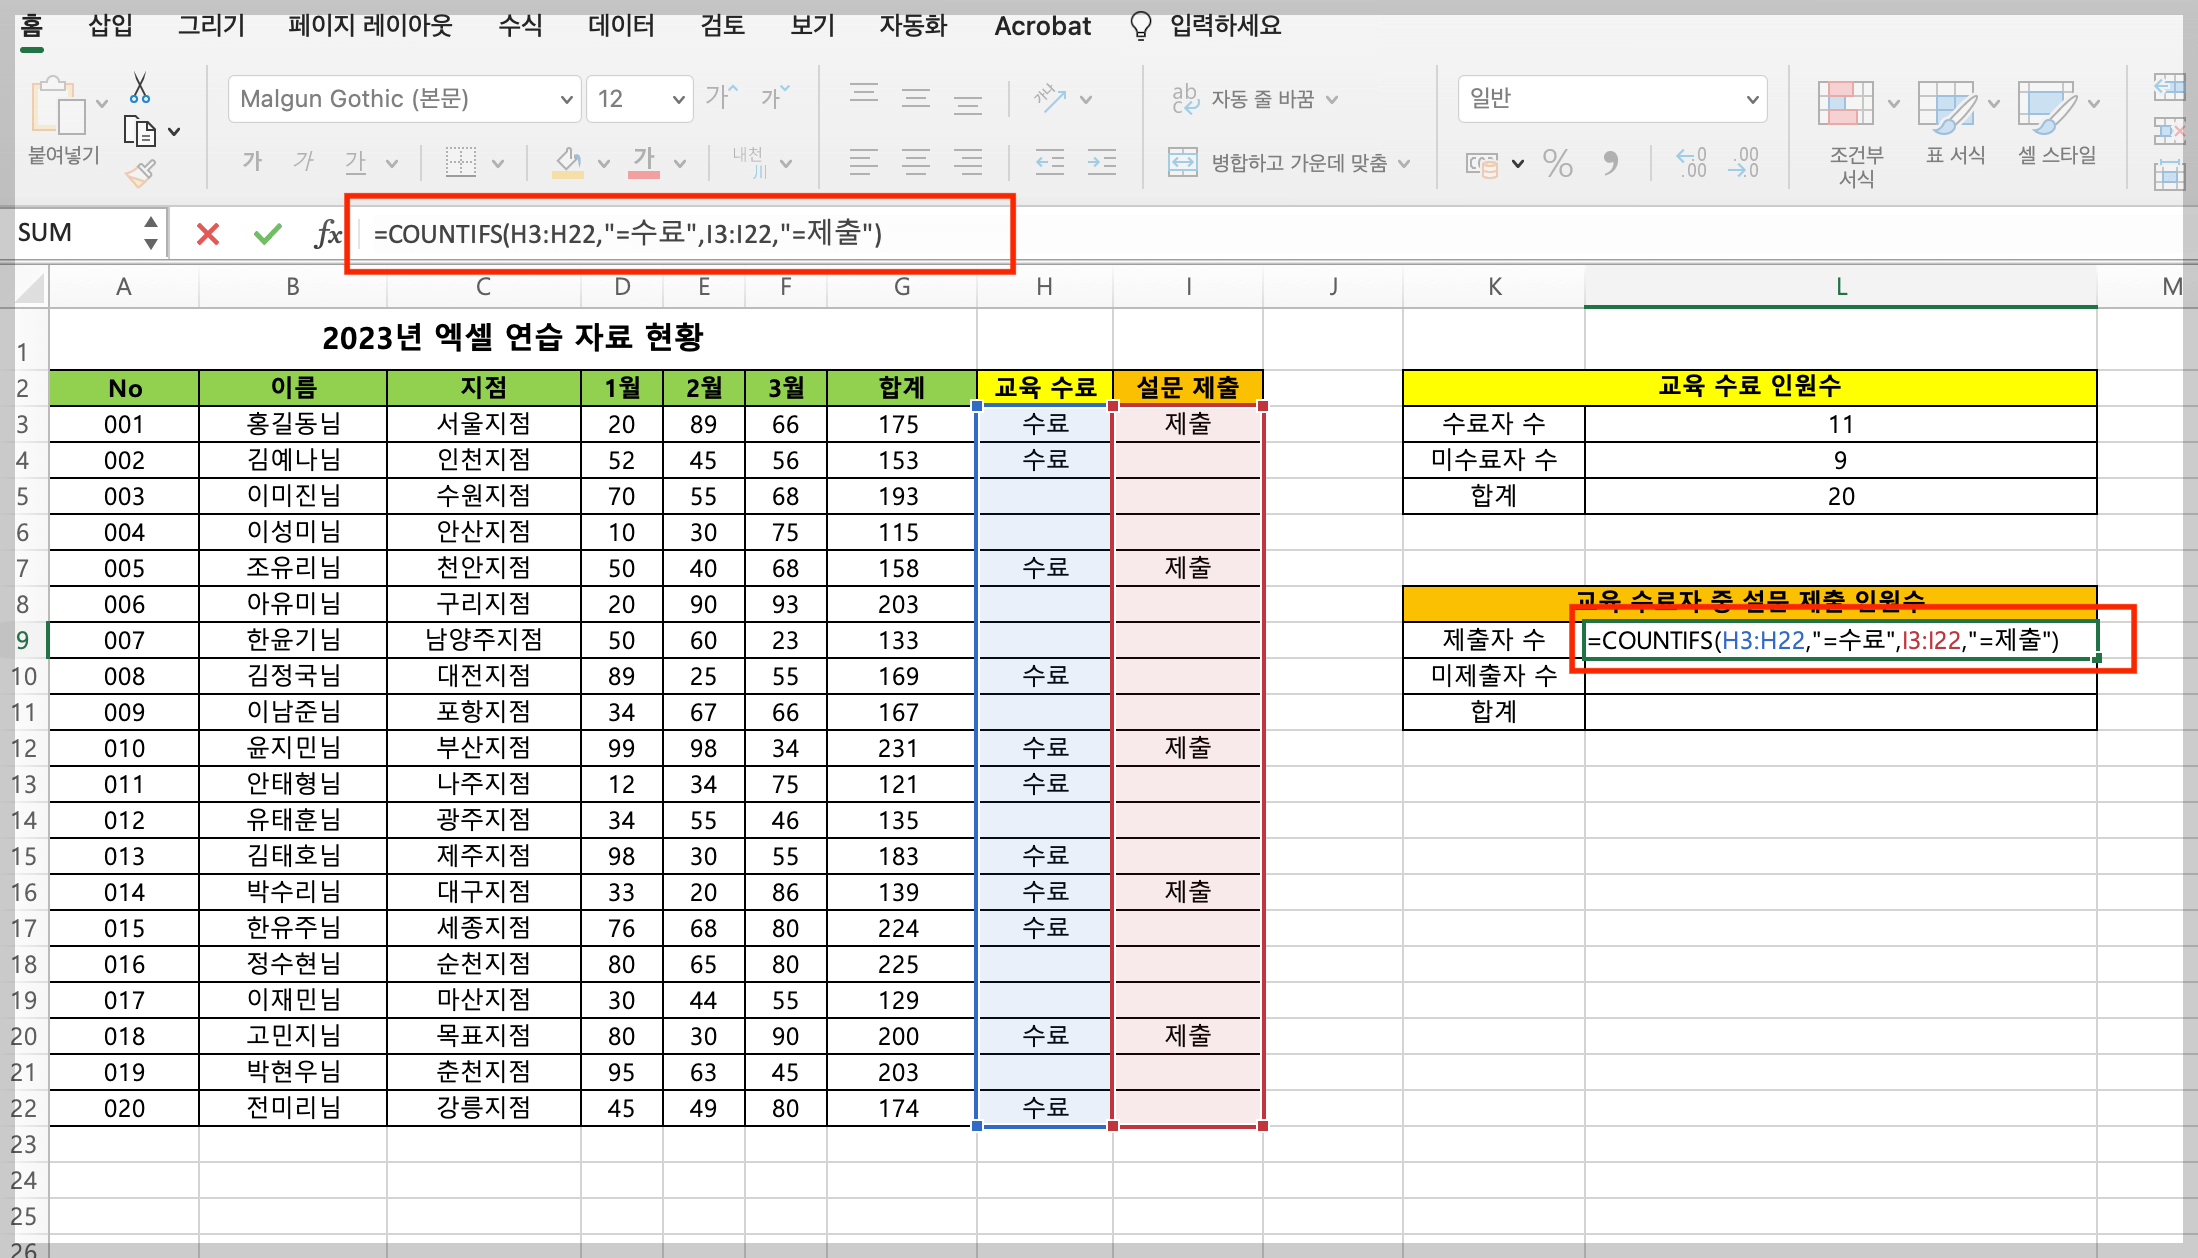
Task: Switch to the 데이터 ribbon tab
Action: pyautogui.click(x=620, y=26)
